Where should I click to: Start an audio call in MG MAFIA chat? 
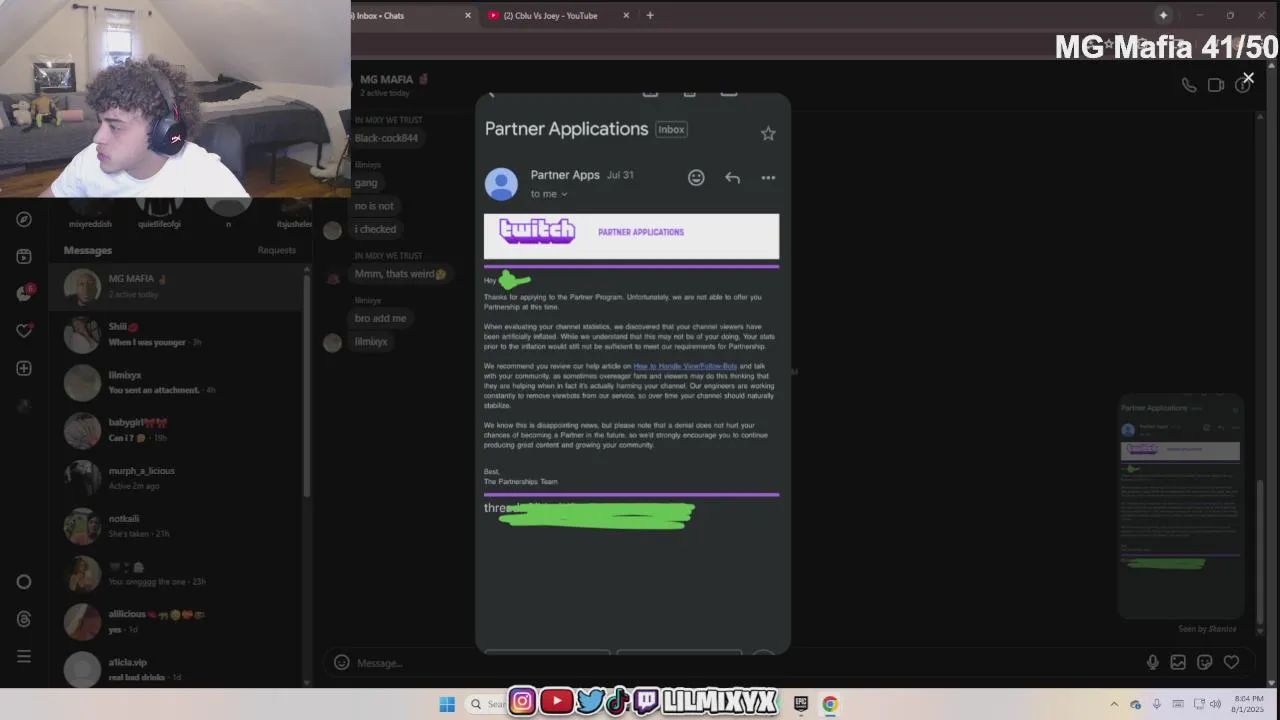coord(1189,85)
